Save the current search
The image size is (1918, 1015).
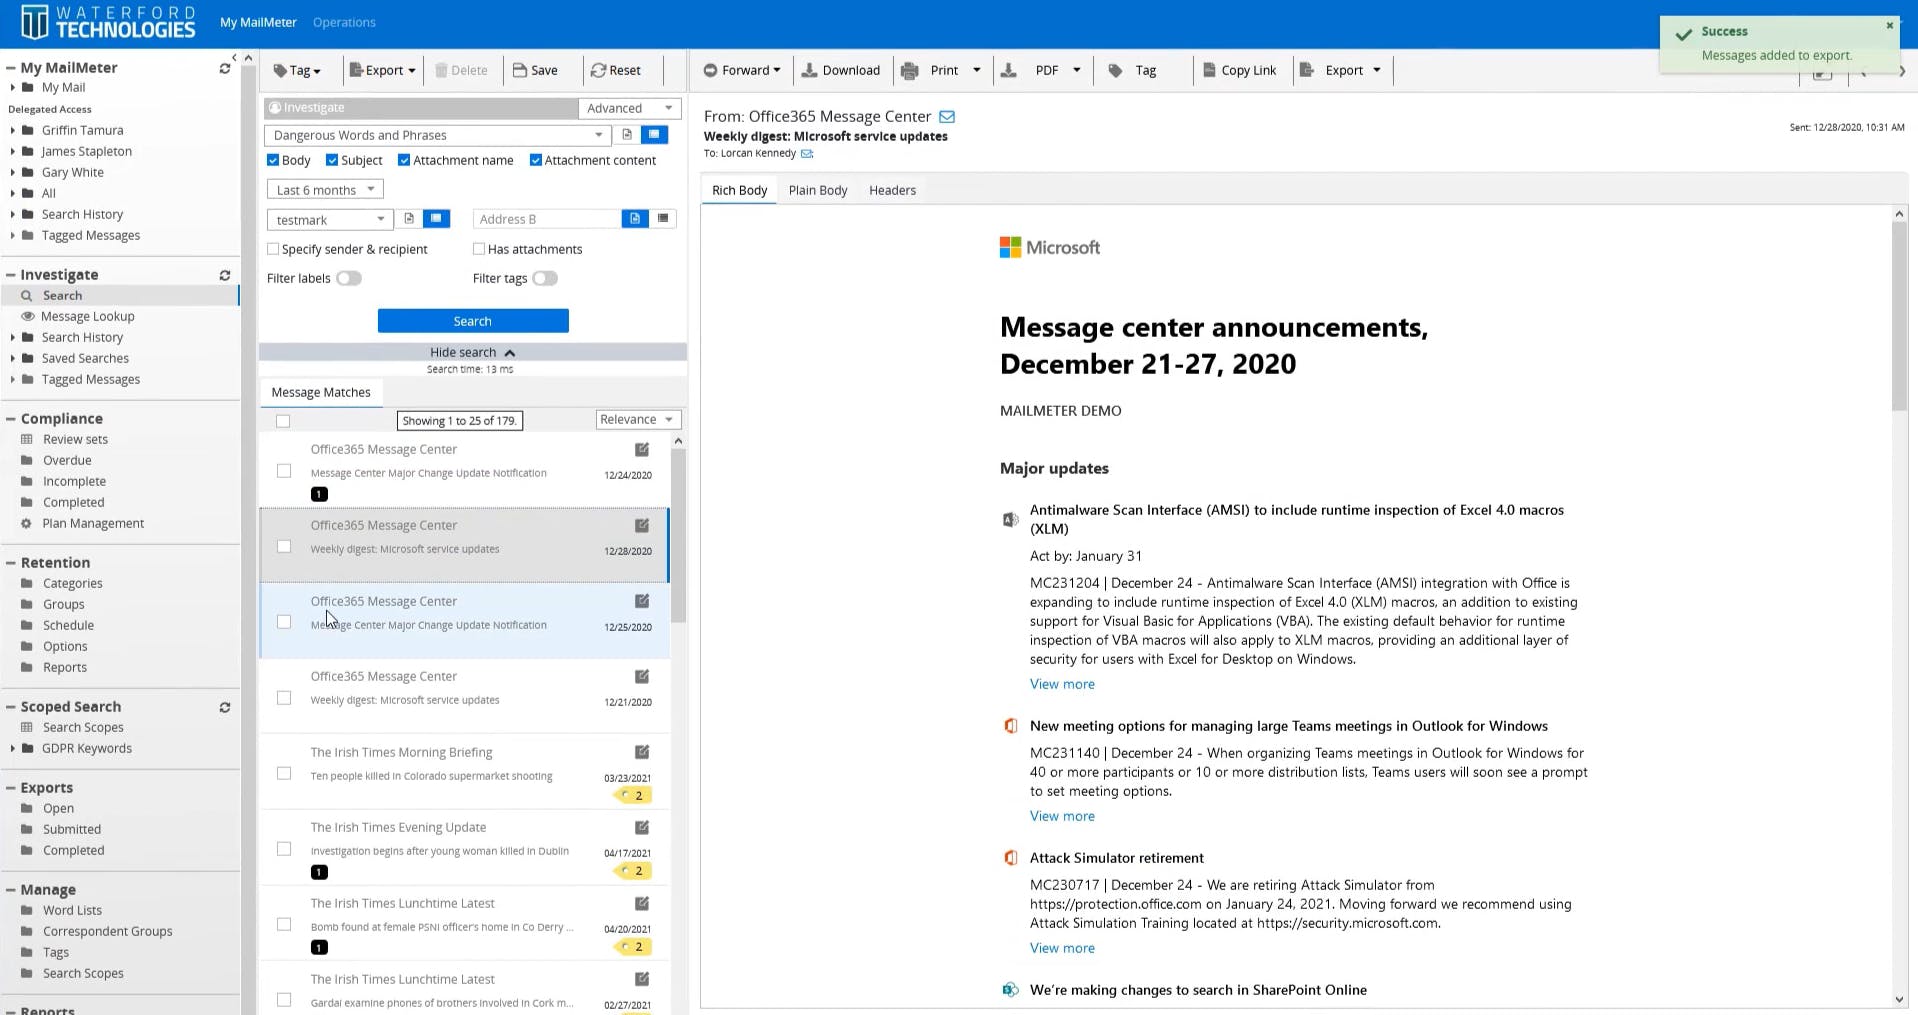click(535, 70)
